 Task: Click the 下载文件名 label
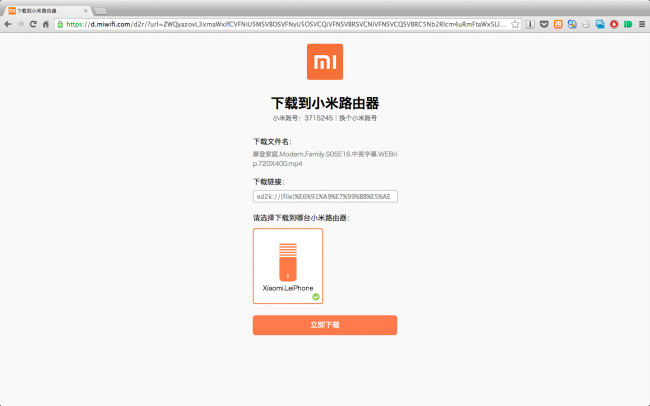(x=272, y=142)
